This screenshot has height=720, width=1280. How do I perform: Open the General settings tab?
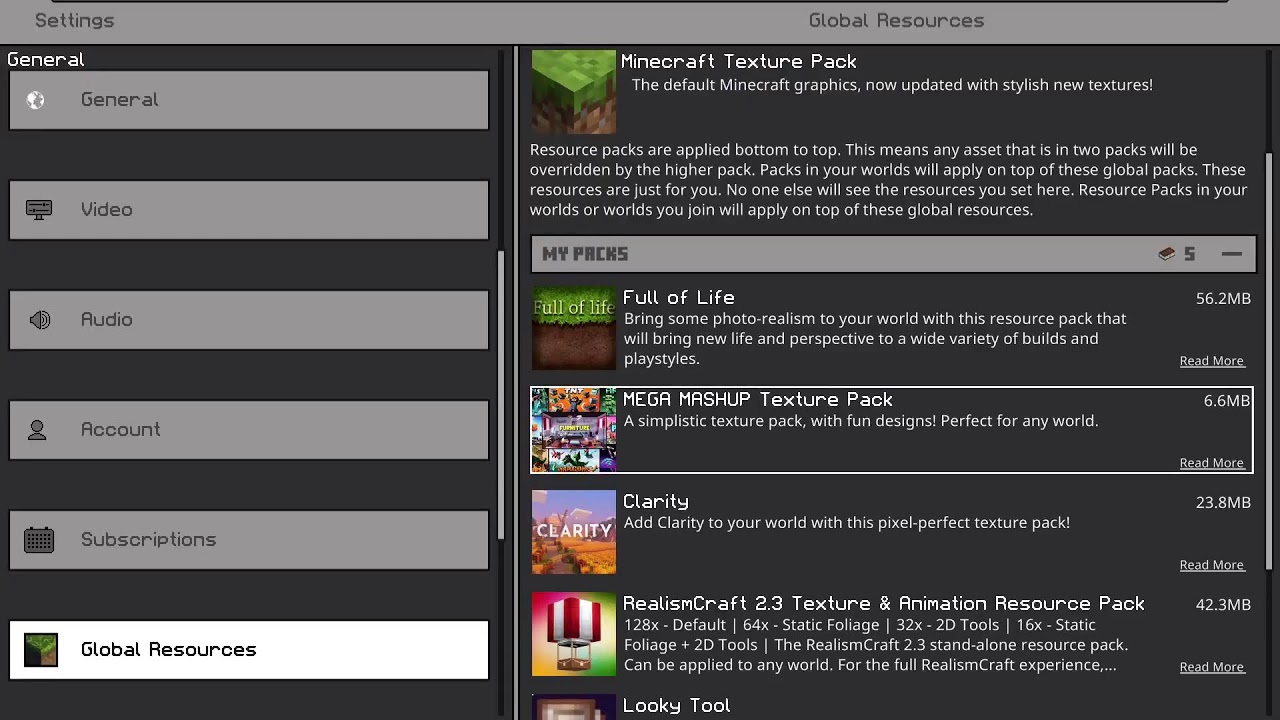pyautogui.click(x=249, y=100)
